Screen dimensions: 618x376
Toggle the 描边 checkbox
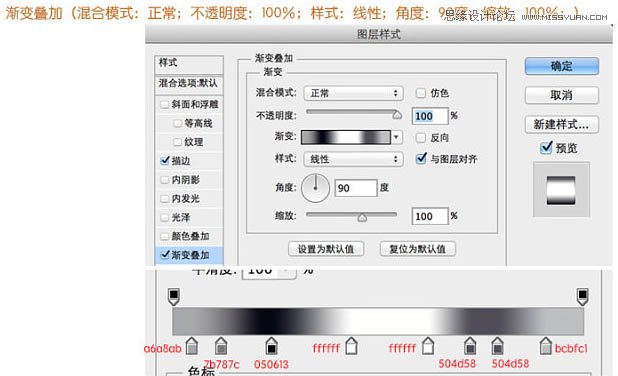coord(165,160)
